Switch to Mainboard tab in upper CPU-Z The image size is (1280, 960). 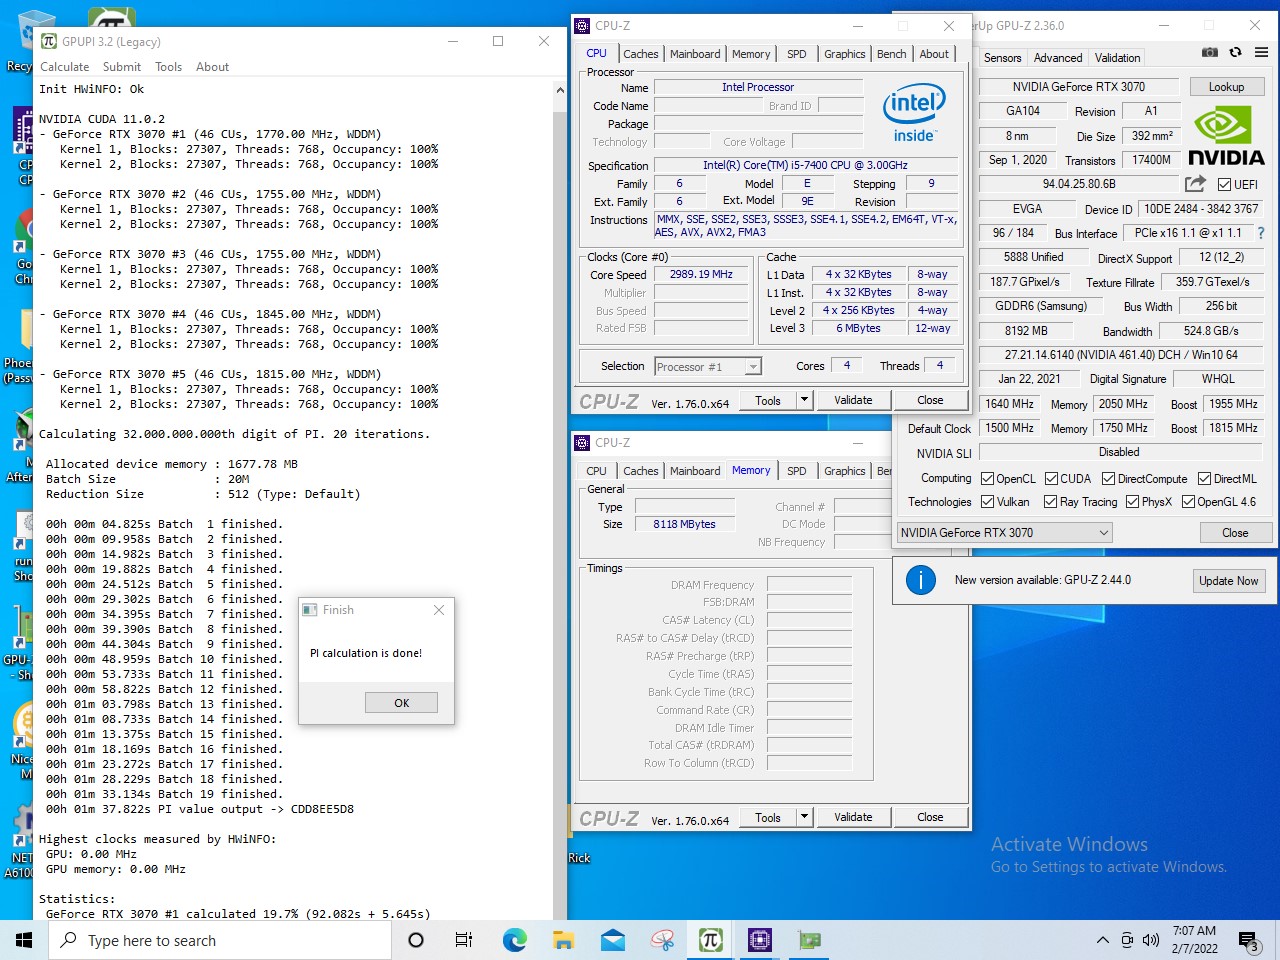pos(695,54)
